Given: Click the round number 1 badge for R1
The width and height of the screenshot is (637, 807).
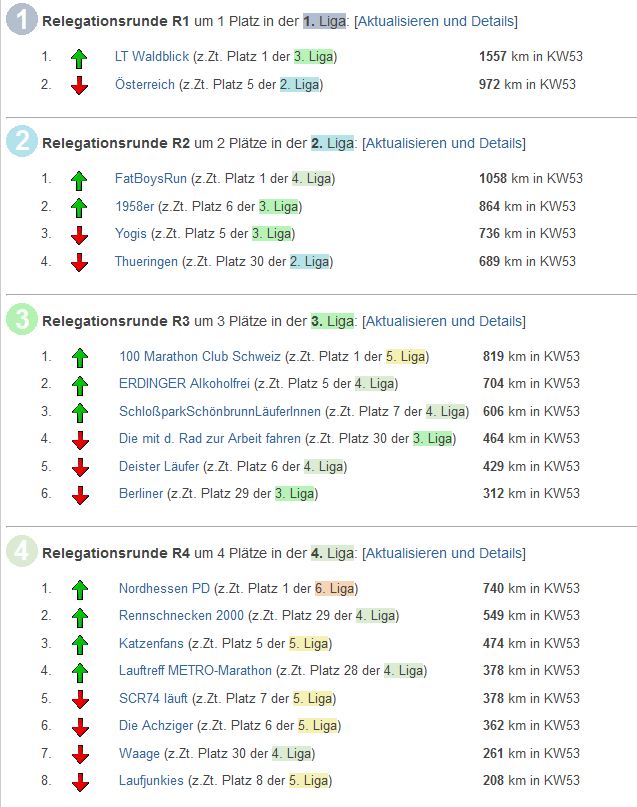Looking at the screenshot, I should click(x=21, y=21).
